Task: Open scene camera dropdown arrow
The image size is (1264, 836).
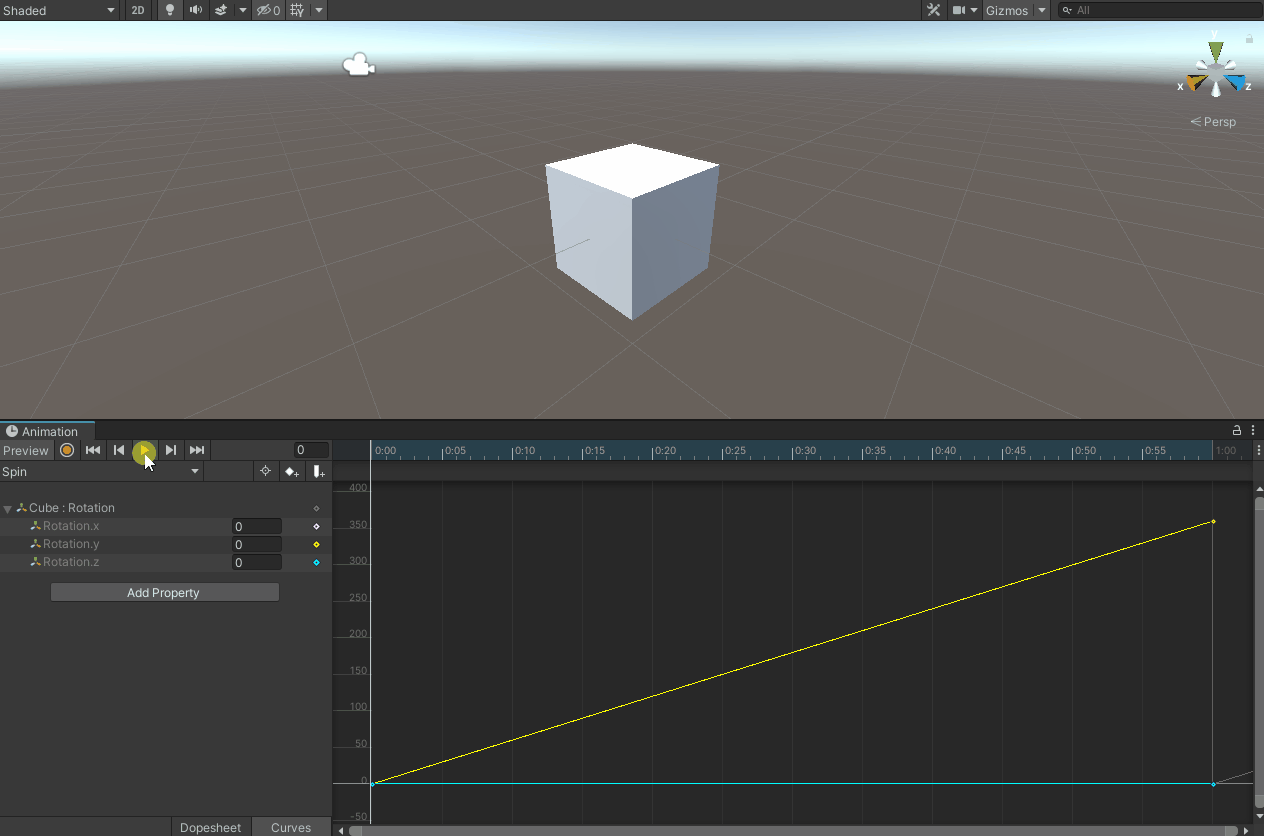Action: (x=974, y=10)
